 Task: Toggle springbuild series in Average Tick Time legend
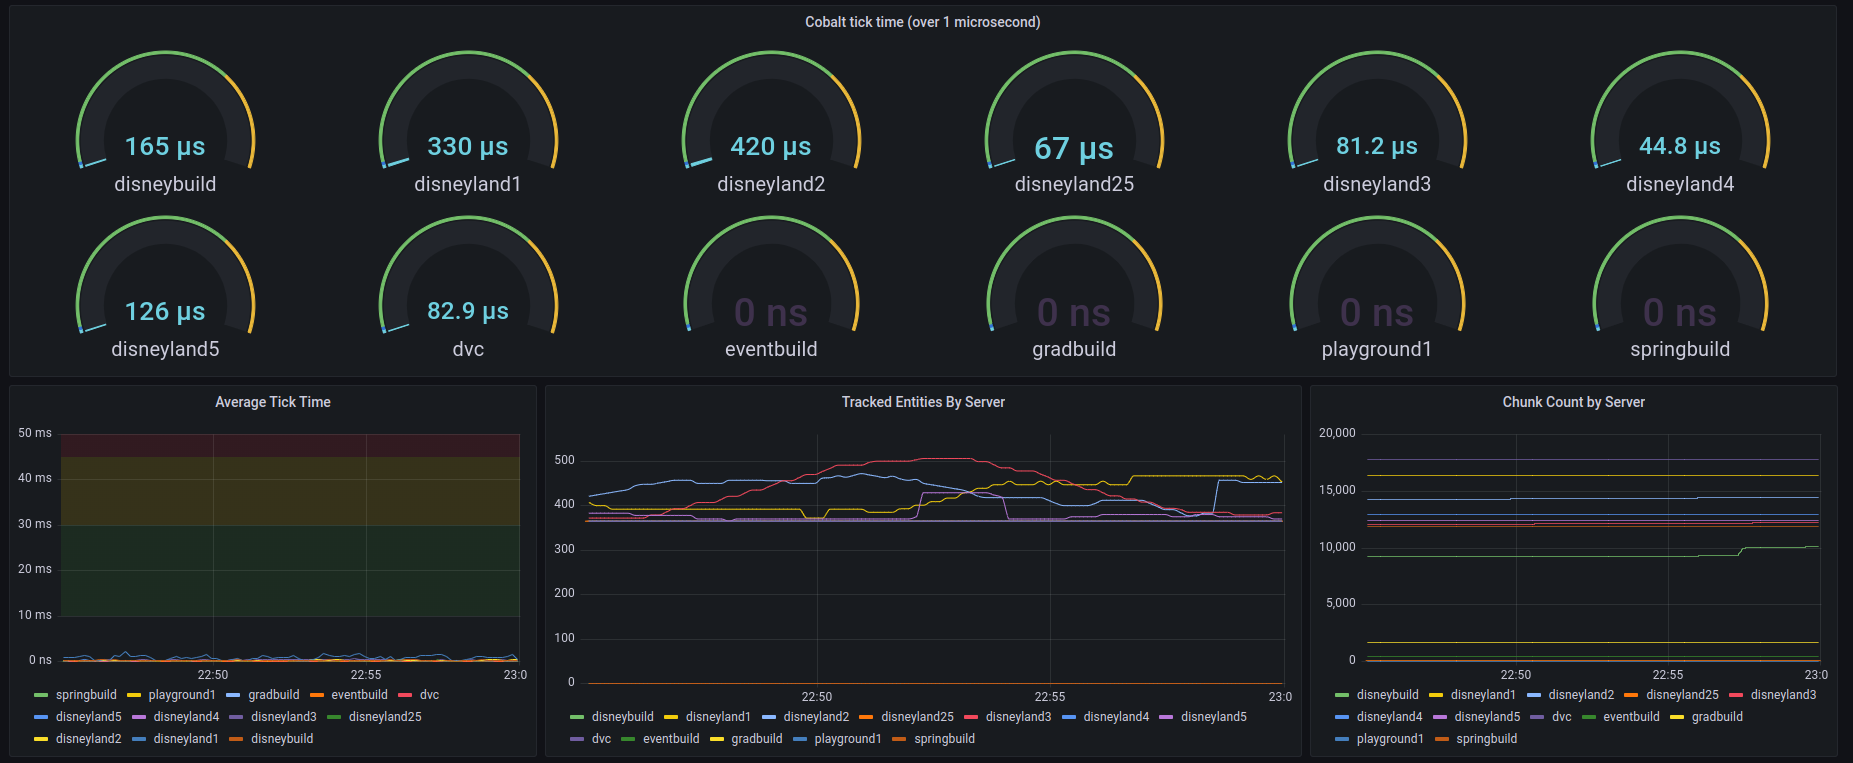tap(86, 695)
